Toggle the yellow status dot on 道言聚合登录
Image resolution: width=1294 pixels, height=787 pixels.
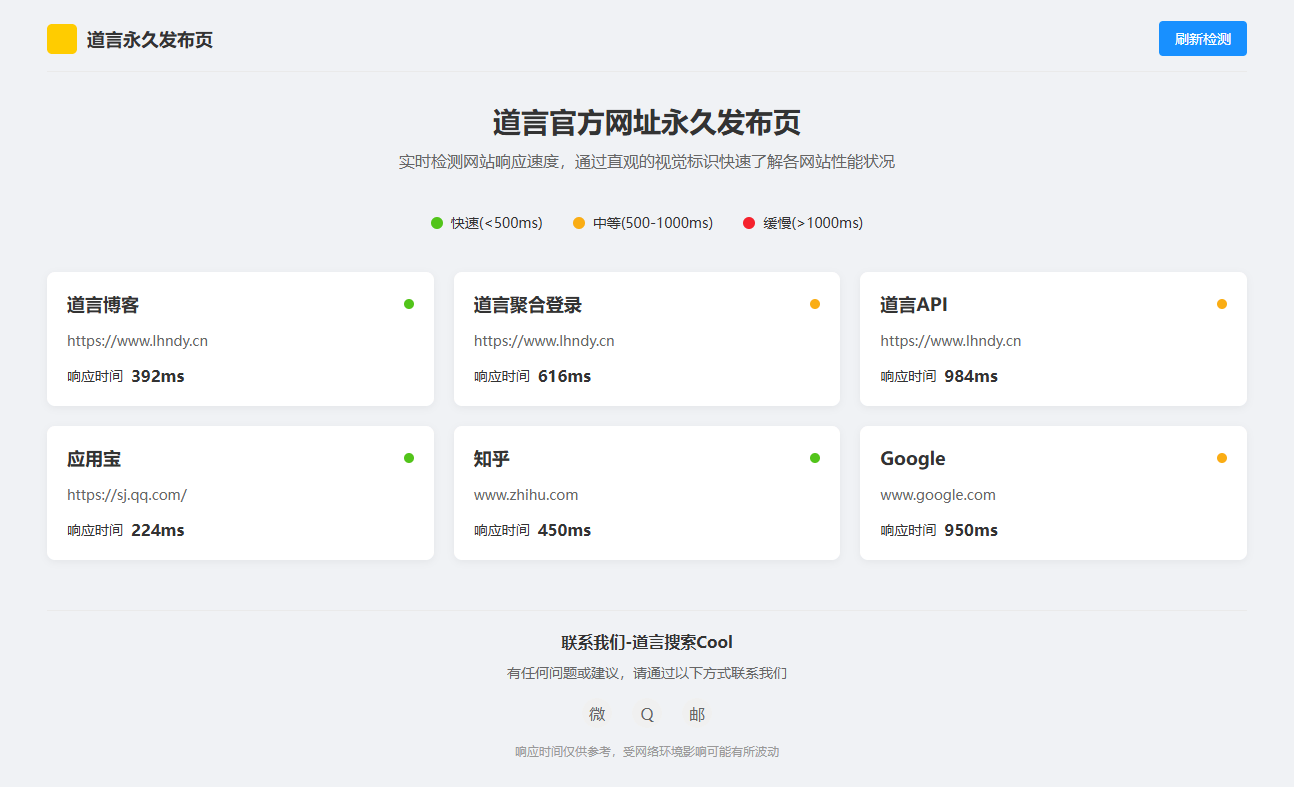pos(815,302)
